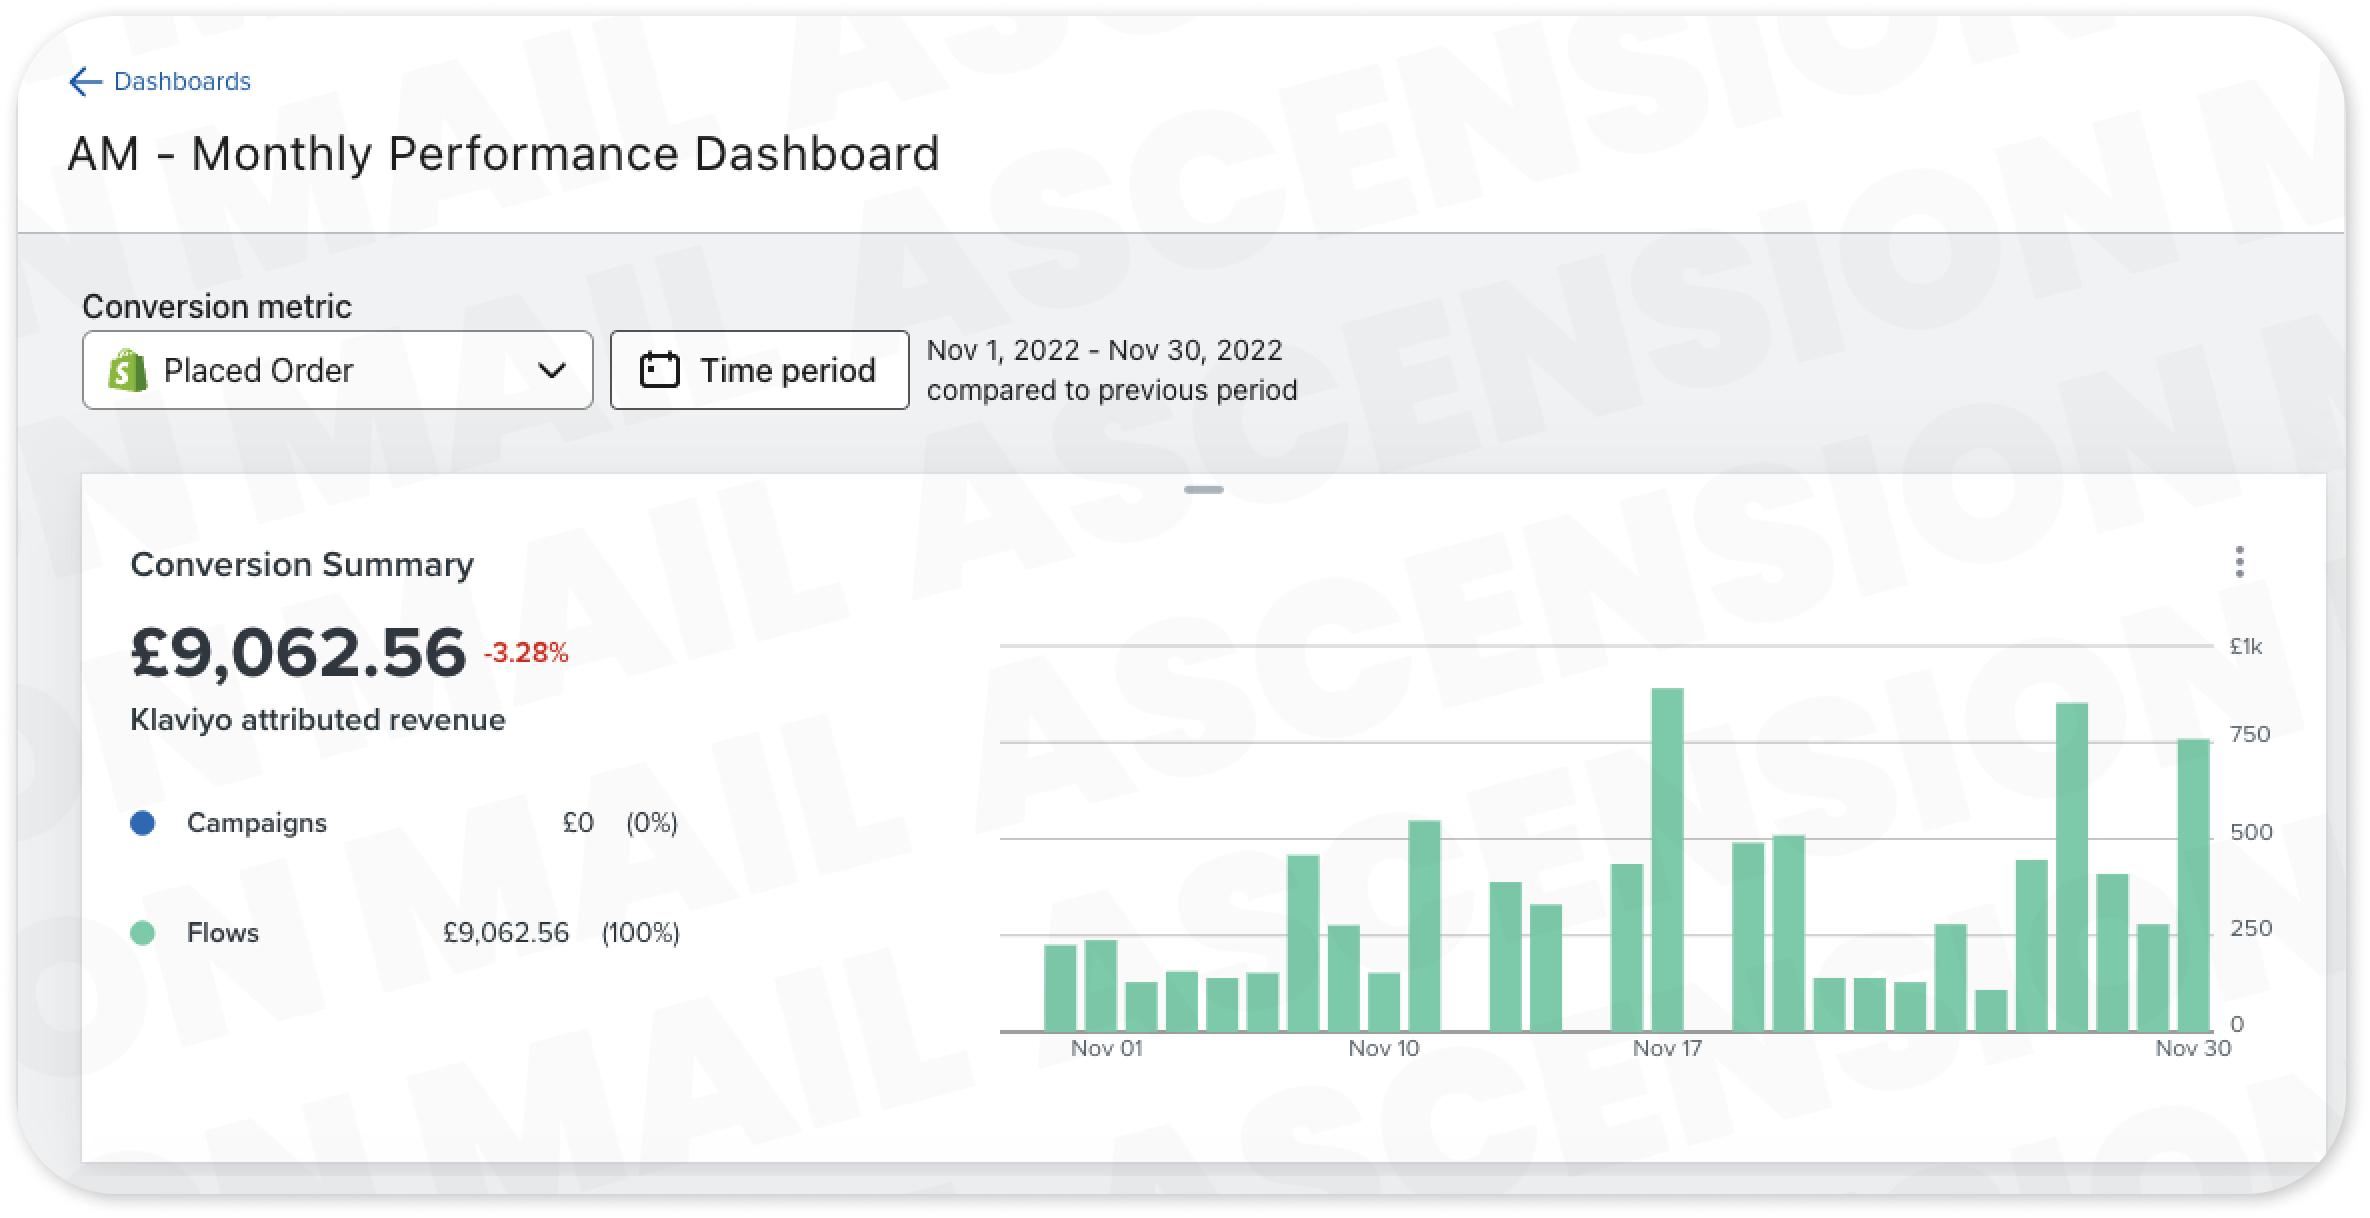Click the Conversion Summary card title
The width and height of the screenshot is (2370, 1218).
302,565
